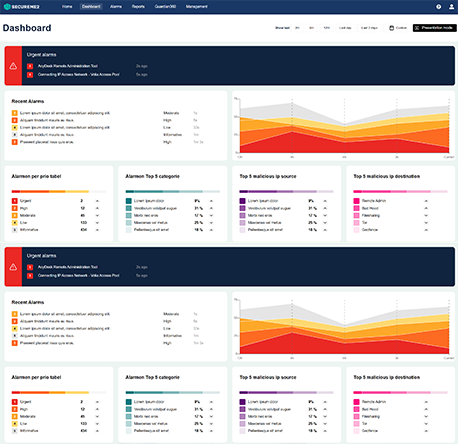Click the Moderate priority icon, upper prio label card
This screenshot has height=444, width=458.
pyautogui.click(x=15, y=215)
